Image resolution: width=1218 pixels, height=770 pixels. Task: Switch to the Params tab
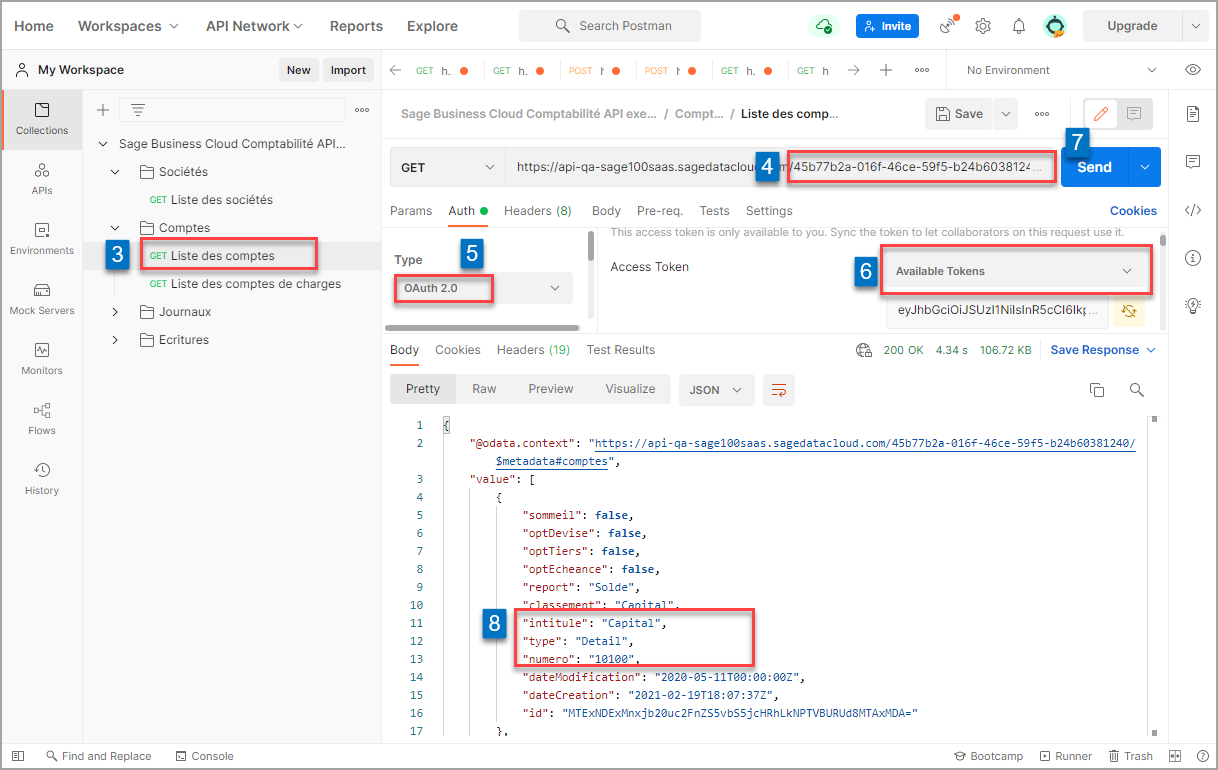411,211
